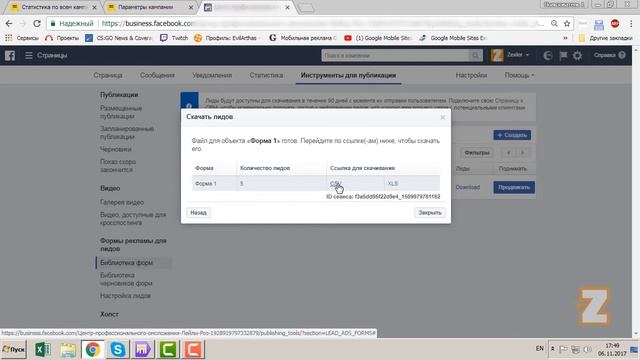Open Excel from the taskbar
The image size is (640, 360).
pyautogui.click(x=42, y=349)
